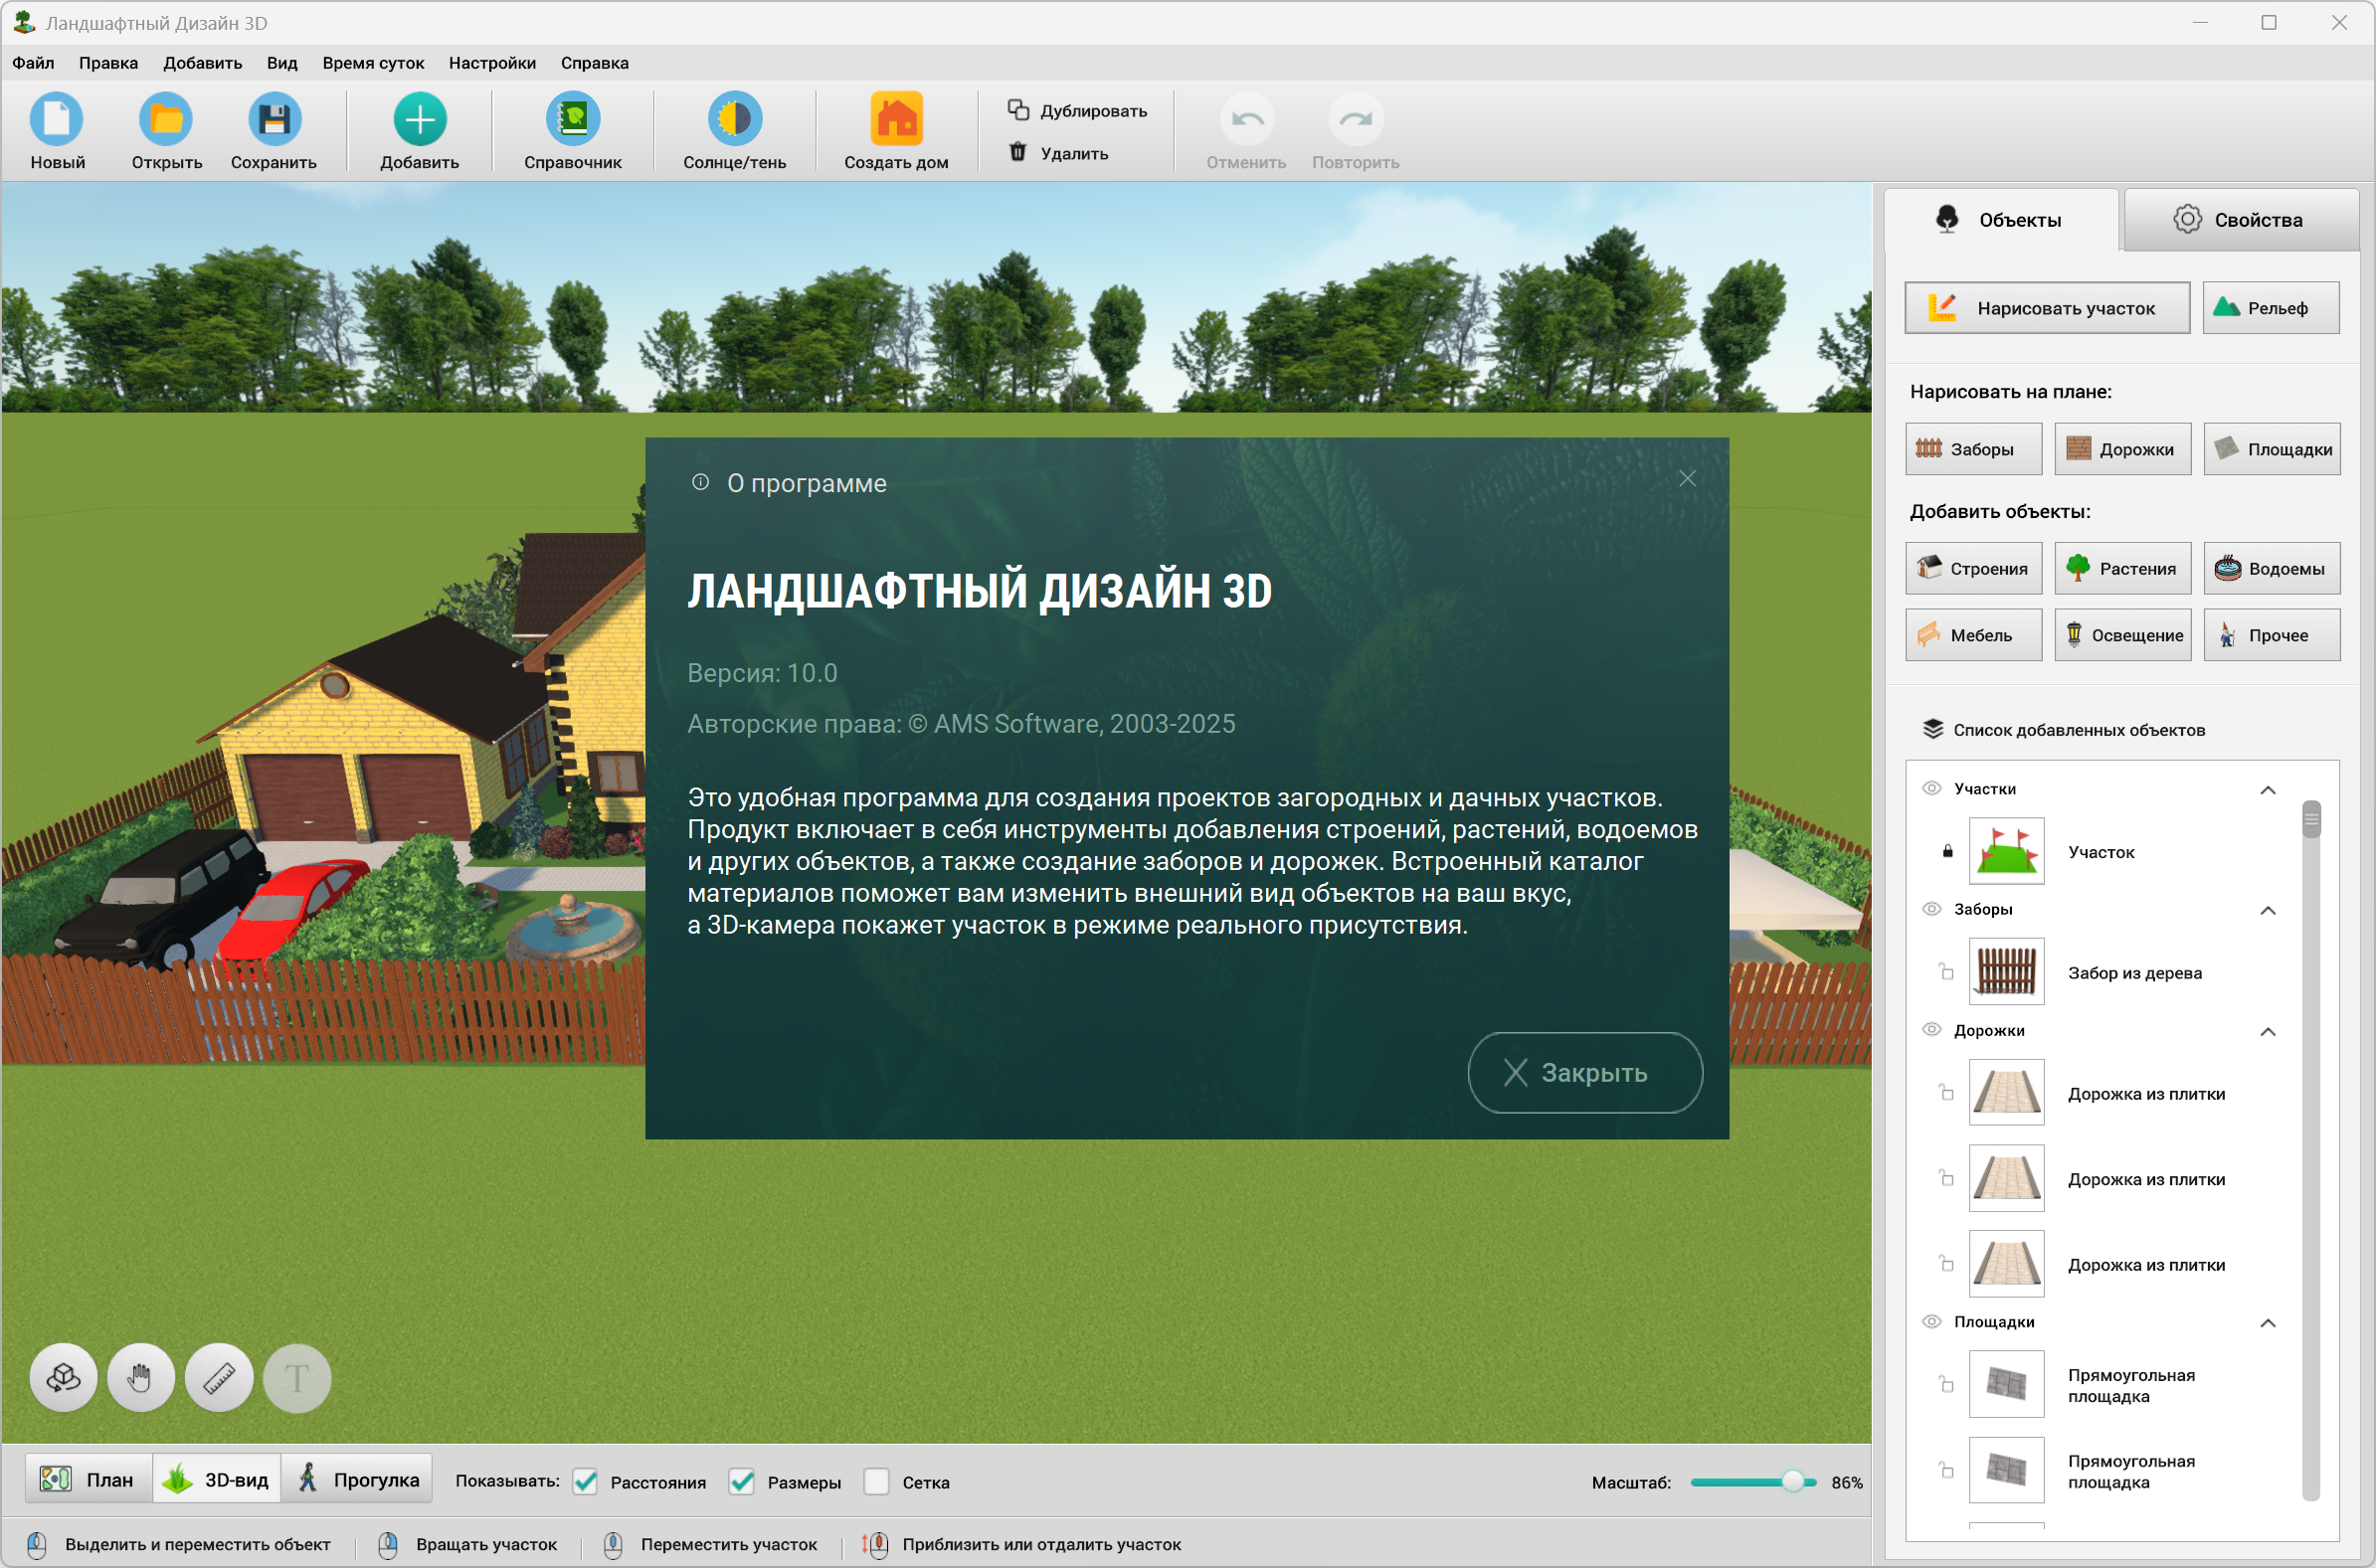Activate the hand pan tool
Viewport: 2376px width, 1568px height.
pyautogui.click(x=141, y=1378)
